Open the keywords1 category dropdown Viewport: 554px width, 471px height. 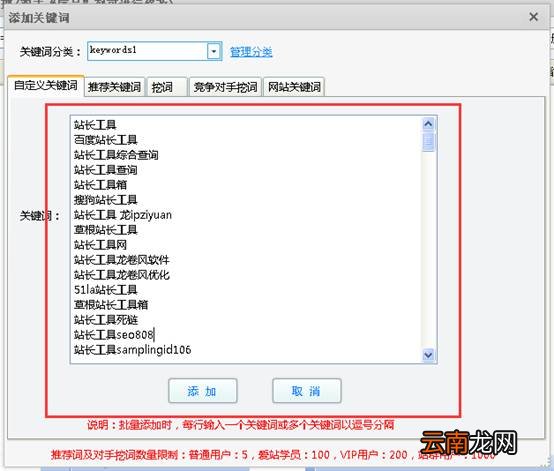click(x=214, y=52)
